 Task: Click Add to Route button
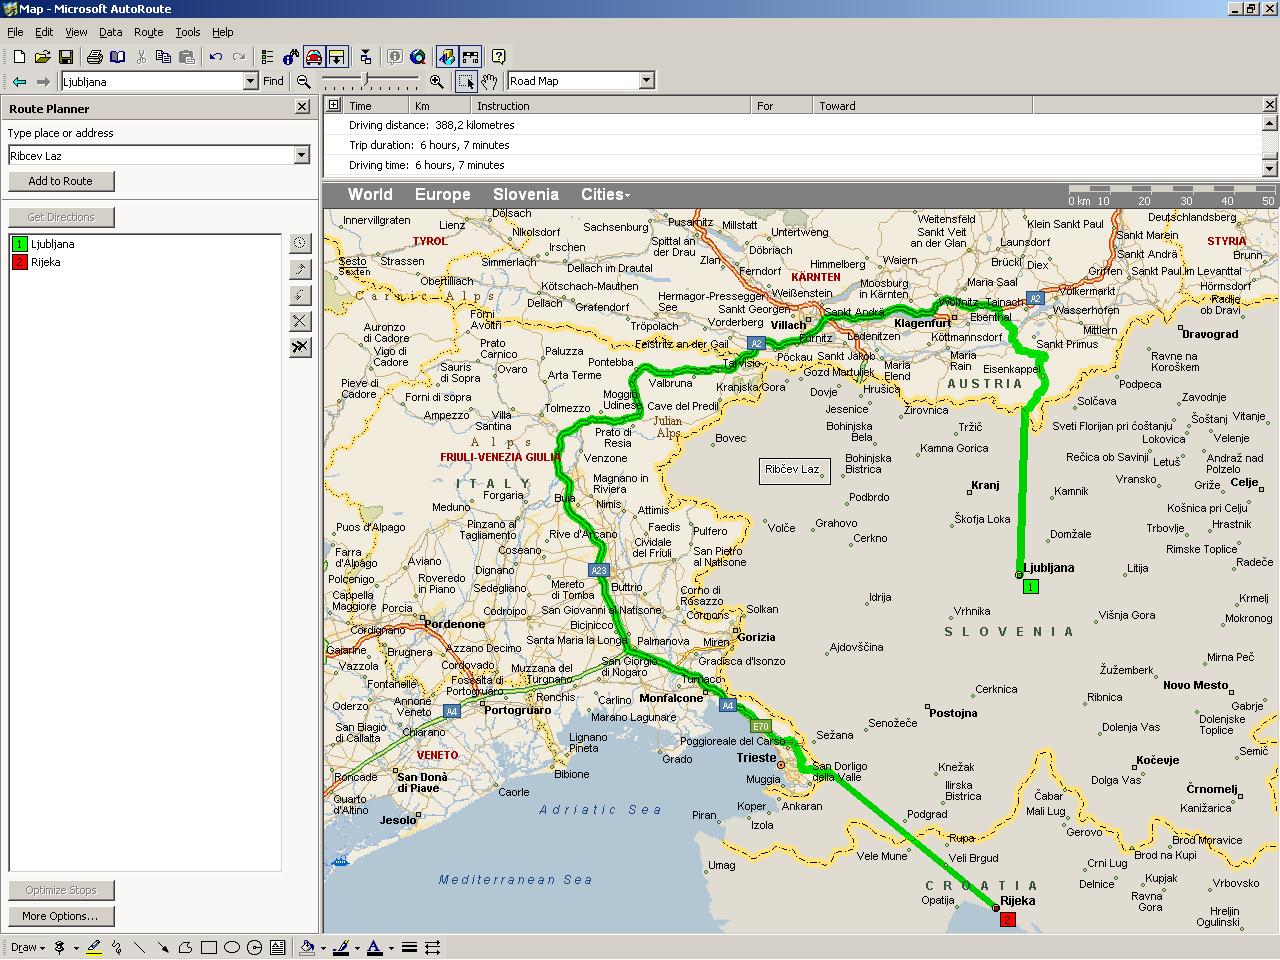[x=61, y=181]
